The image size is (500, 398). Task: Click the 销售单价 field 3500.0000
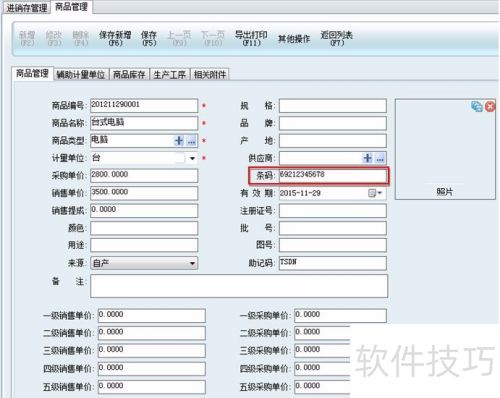(x=144, y=193)
